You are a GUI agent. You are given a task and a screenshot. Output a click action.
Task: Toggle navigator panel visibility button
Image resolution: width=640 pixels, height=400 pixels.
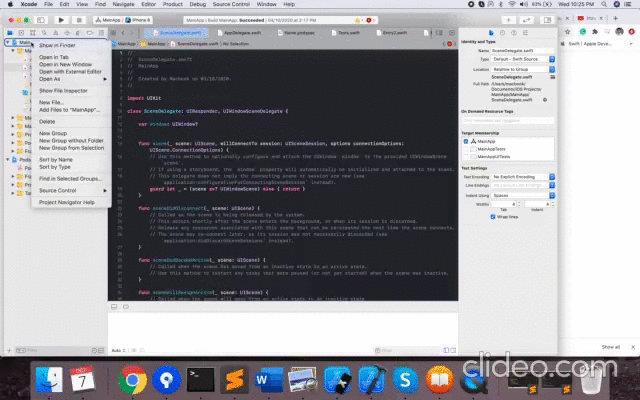(40, 20)
